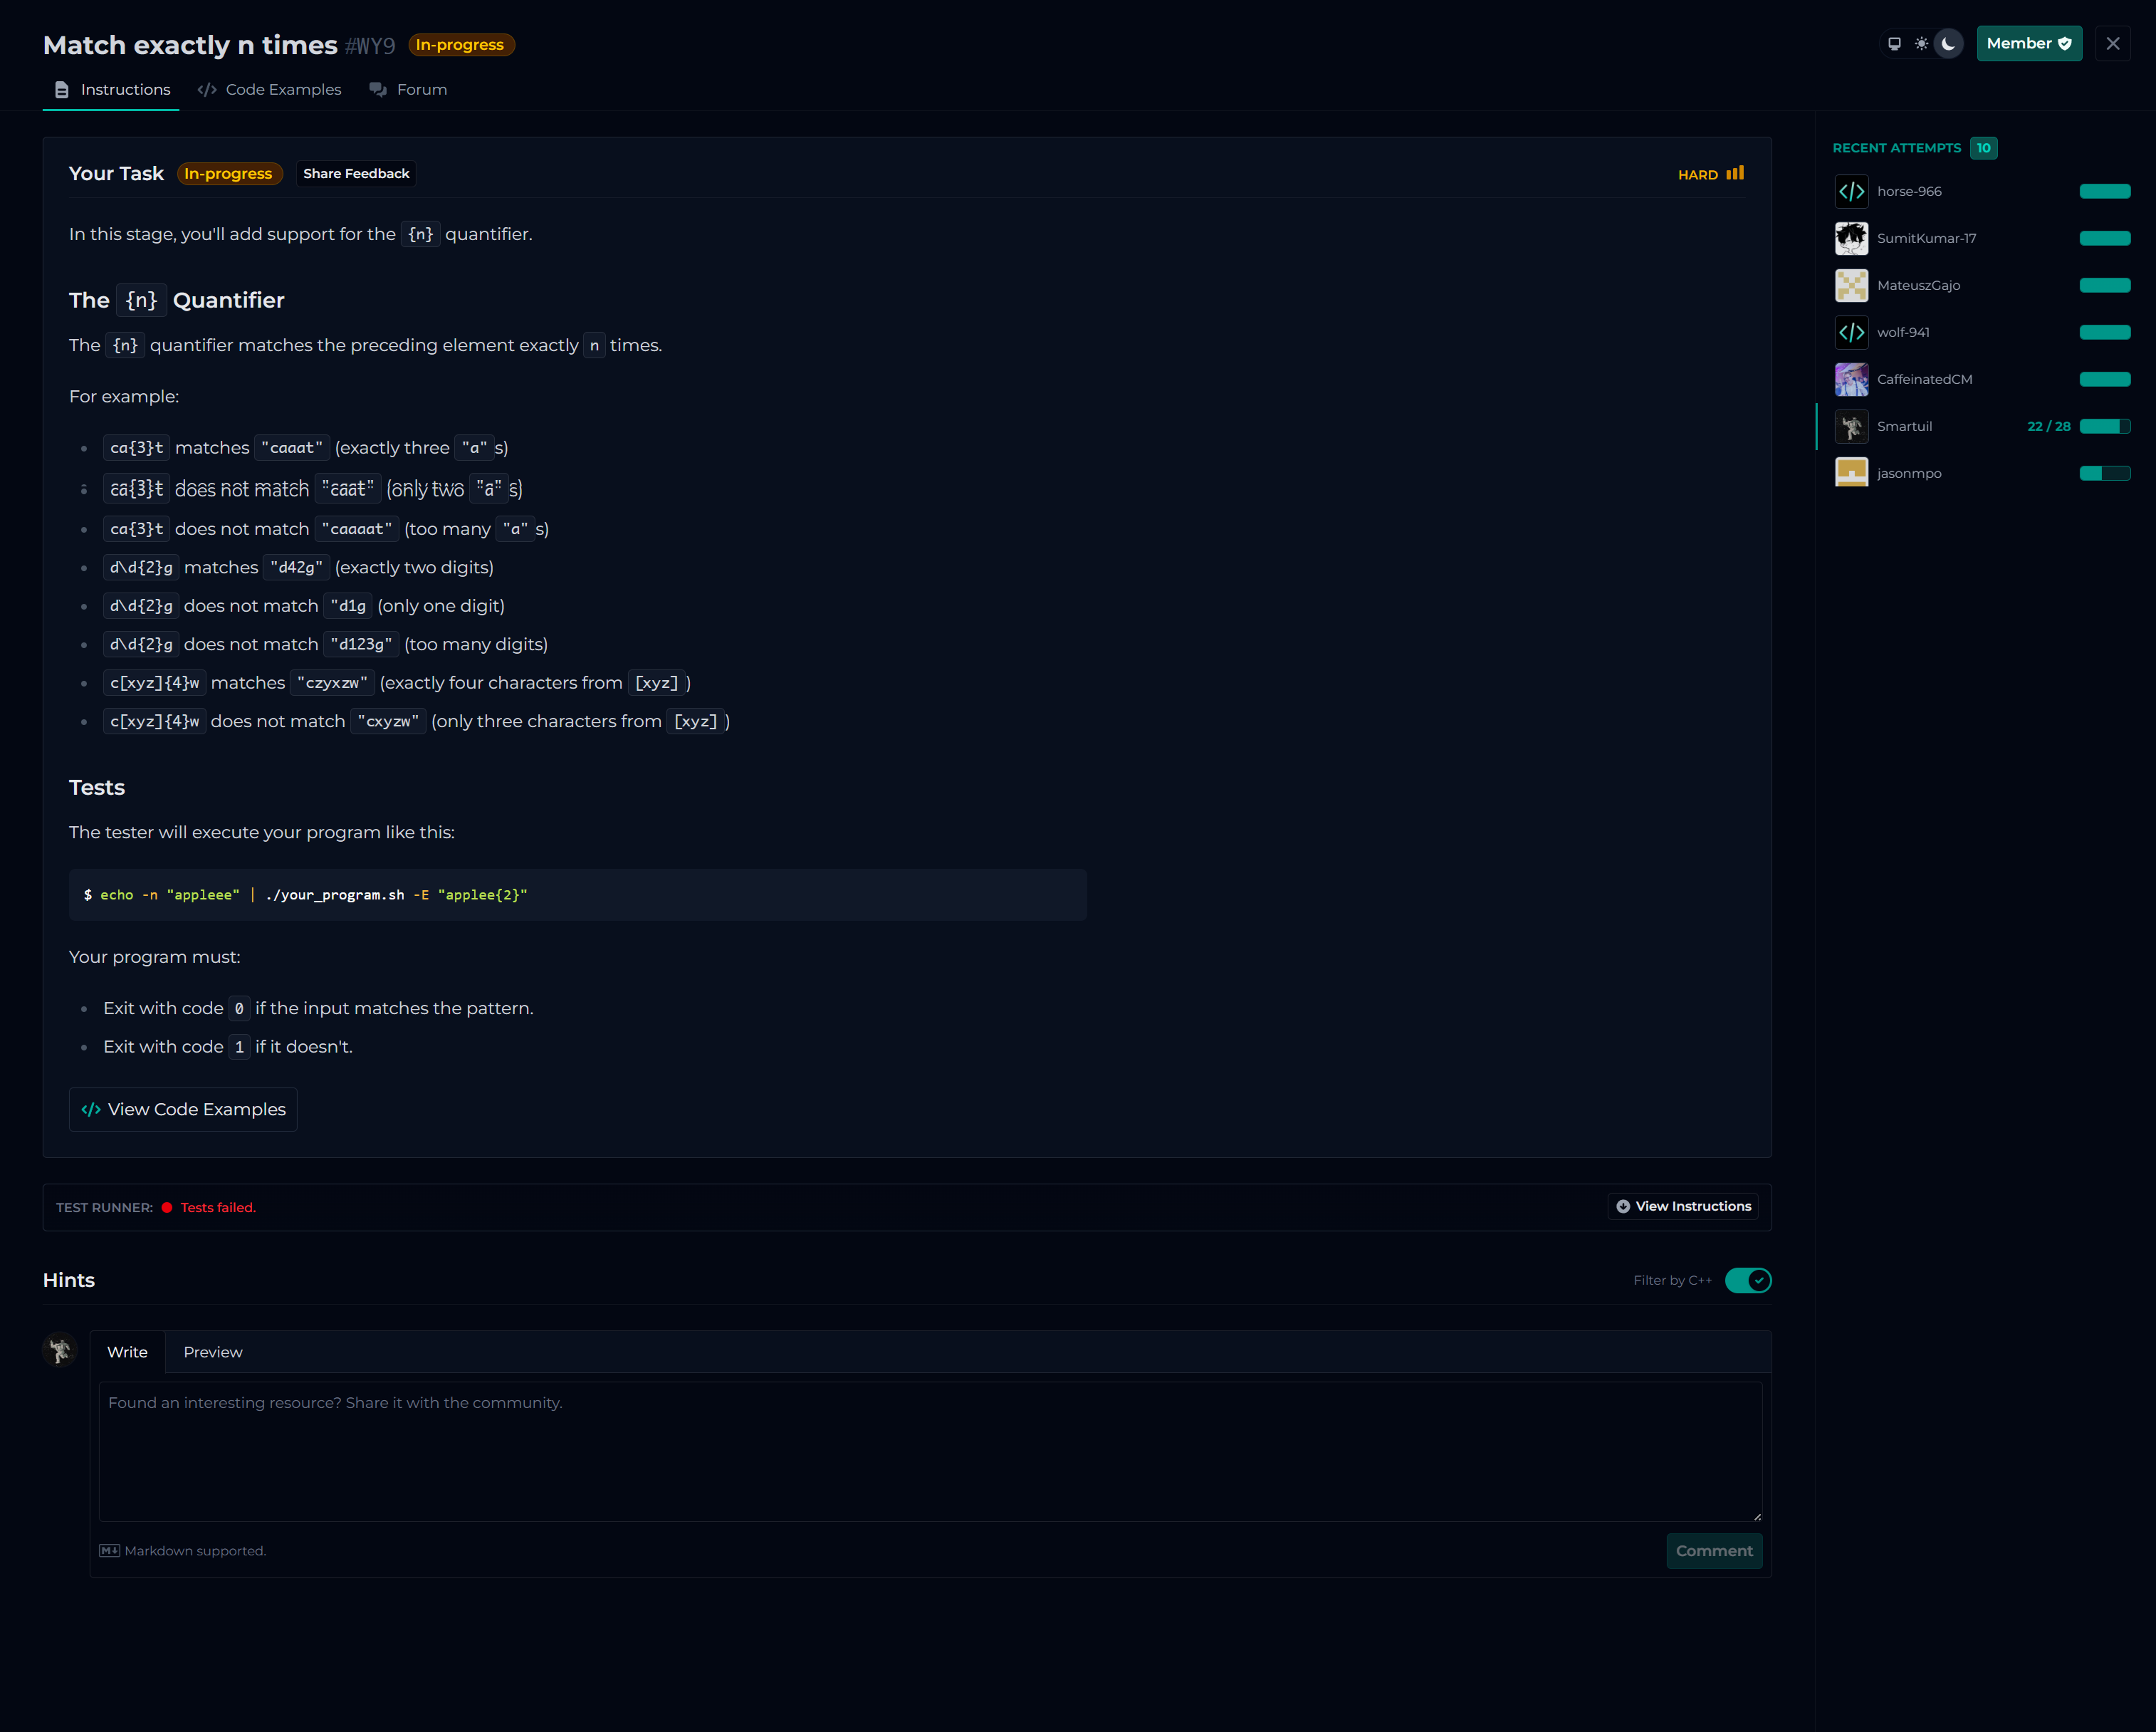Open the Code Examples tab

270,90
